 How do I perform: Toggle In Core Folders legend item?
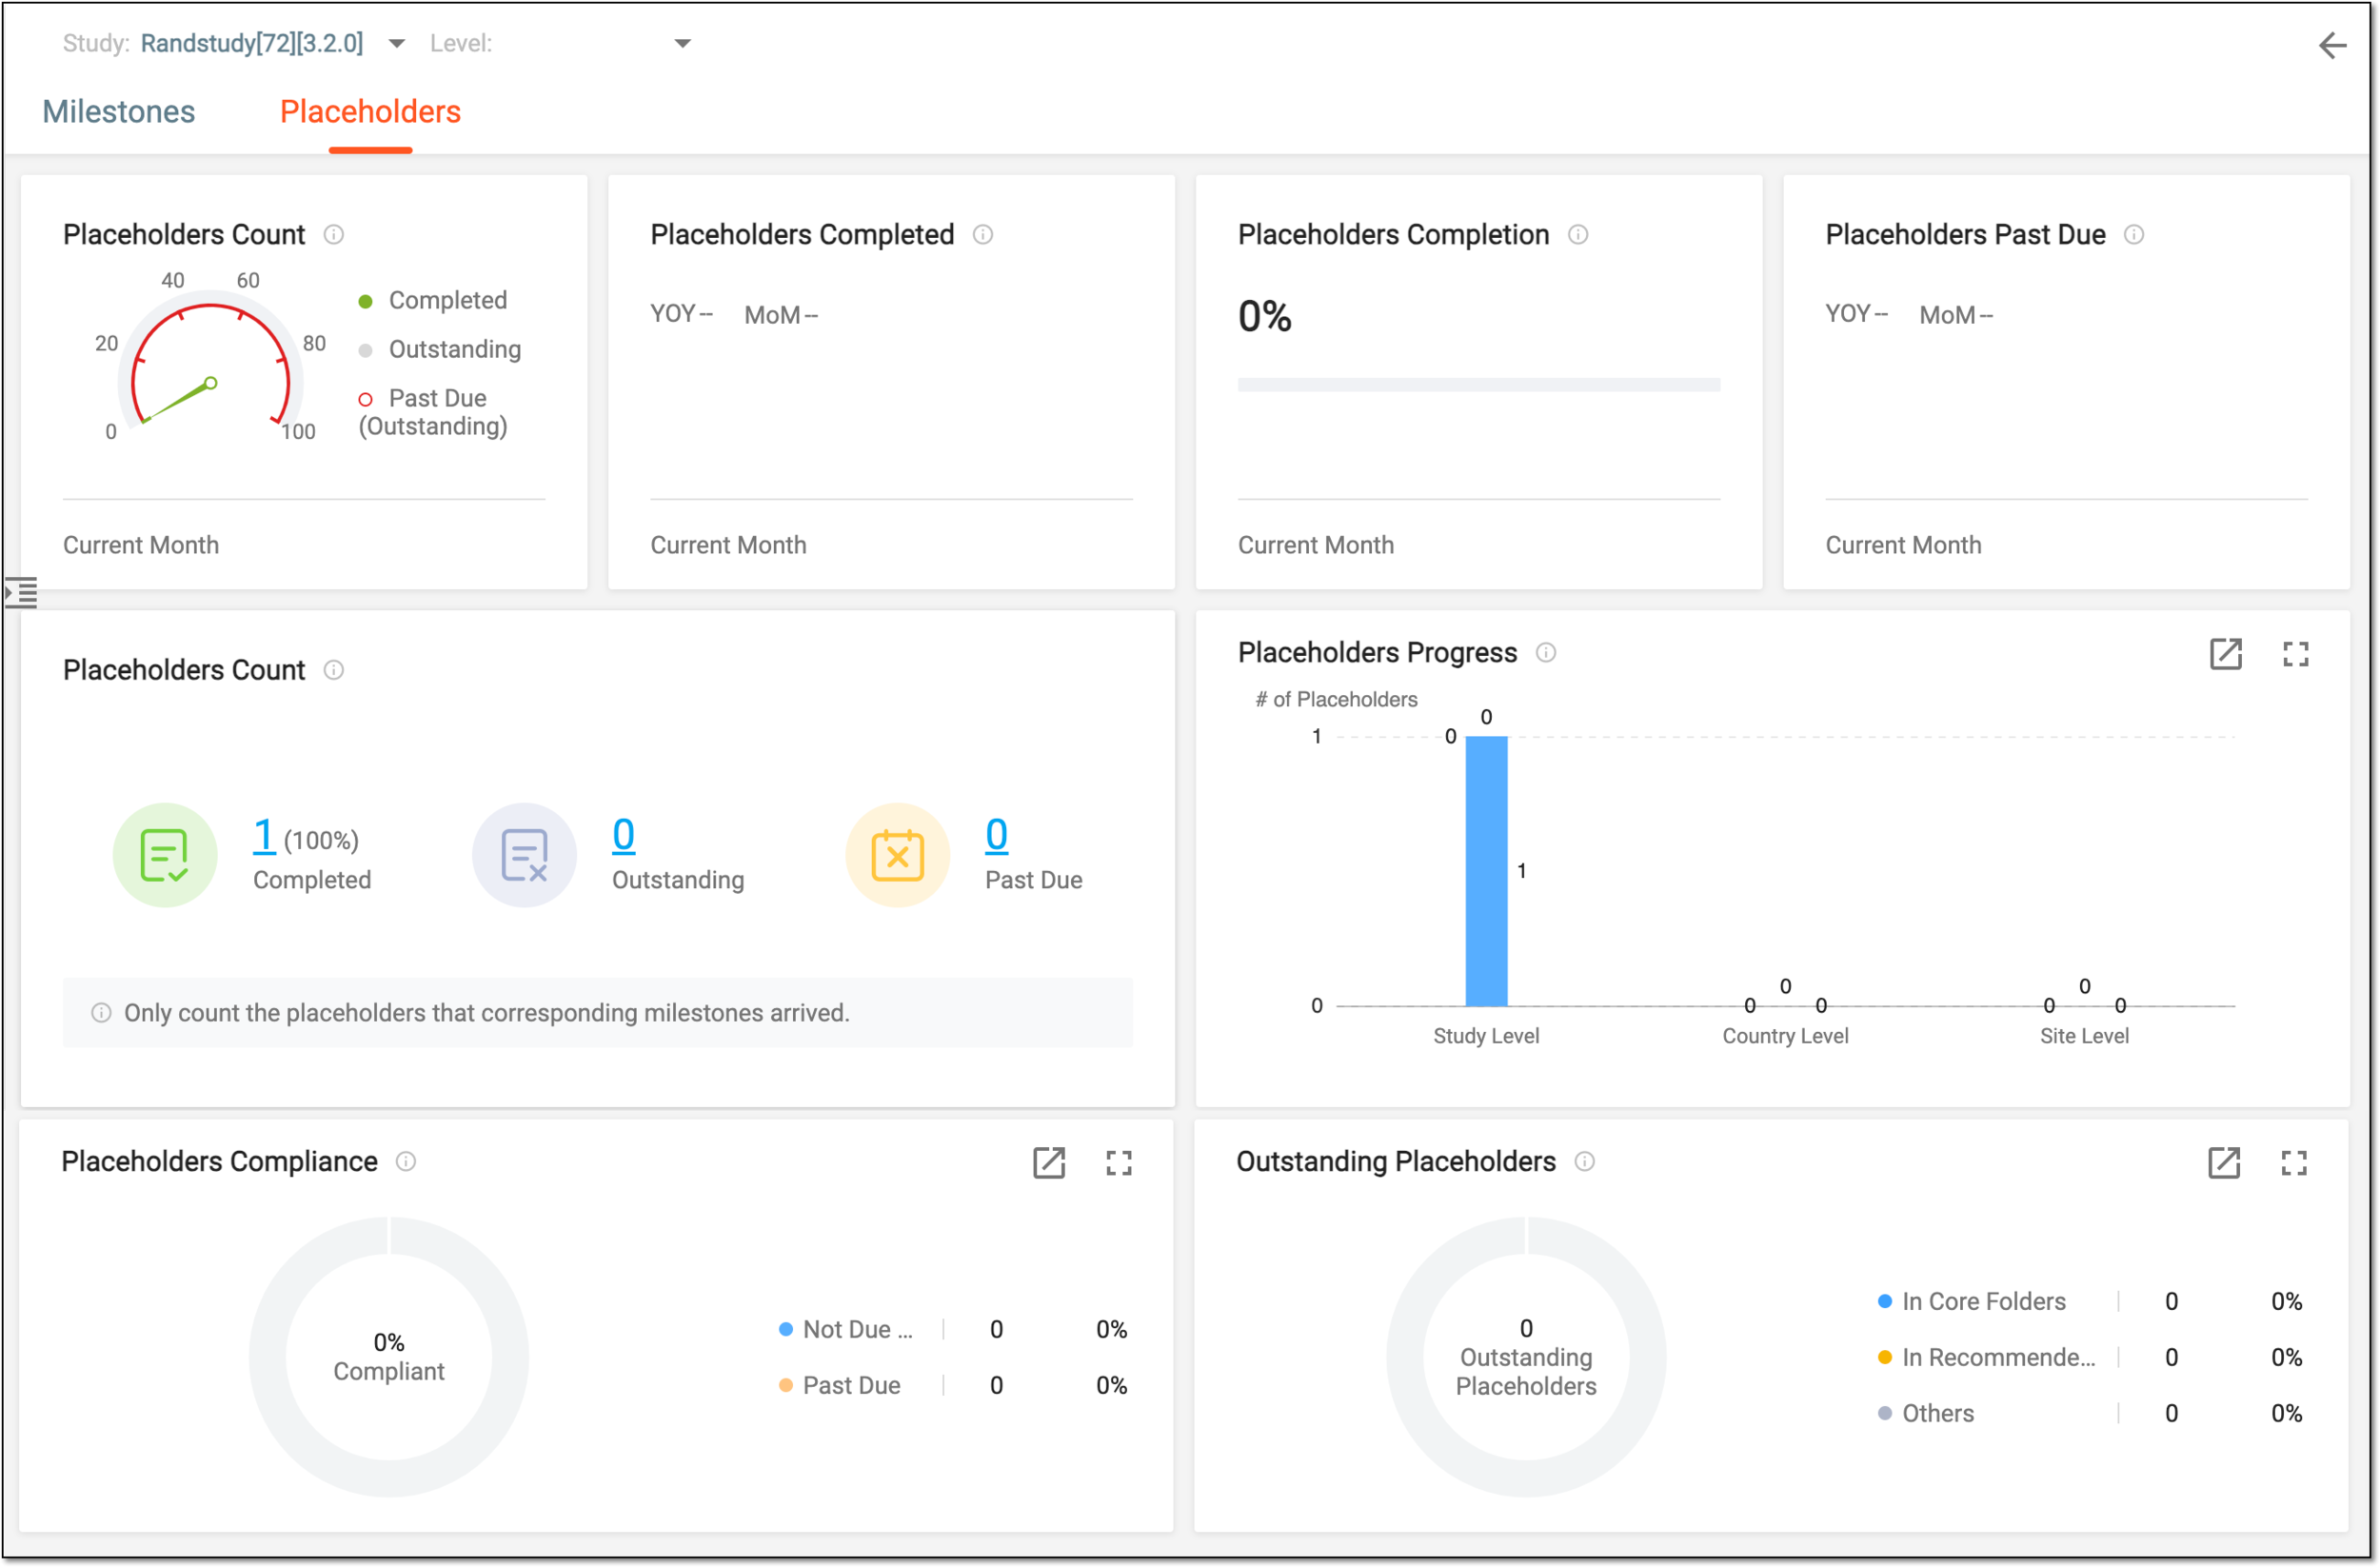click(x=1972, y=1301)
